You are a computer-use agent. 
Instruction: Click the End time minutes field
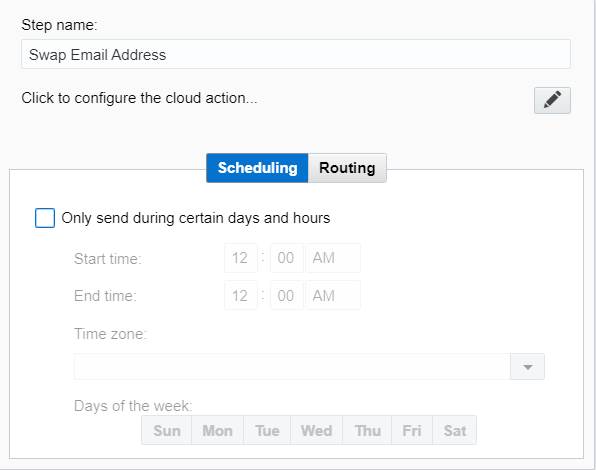(x=287, y=295)
